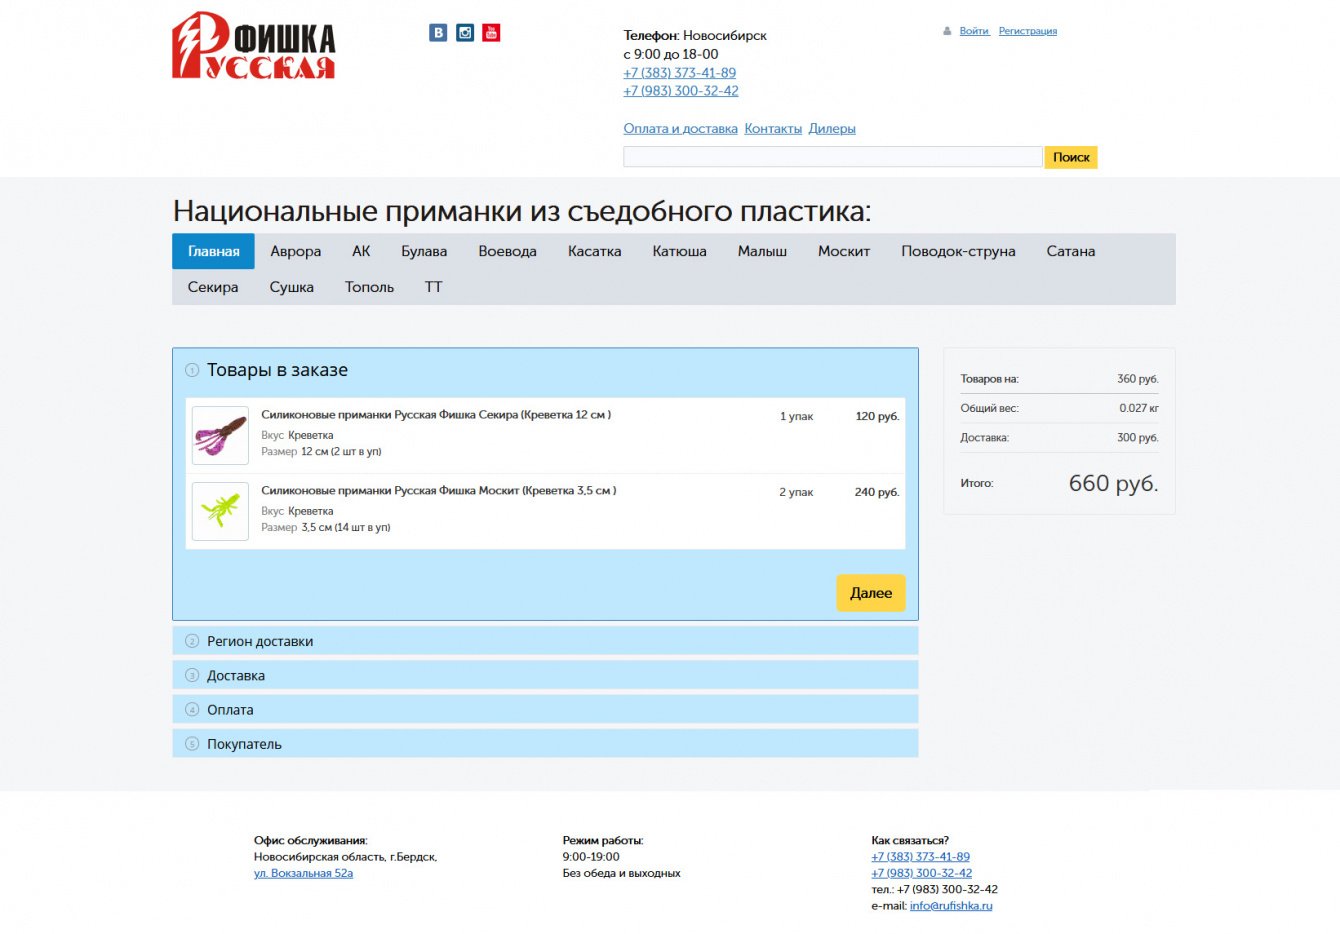Screen dimensions: 1340x934
Task: Open the Instagram social icon
Action: point(465,33)
